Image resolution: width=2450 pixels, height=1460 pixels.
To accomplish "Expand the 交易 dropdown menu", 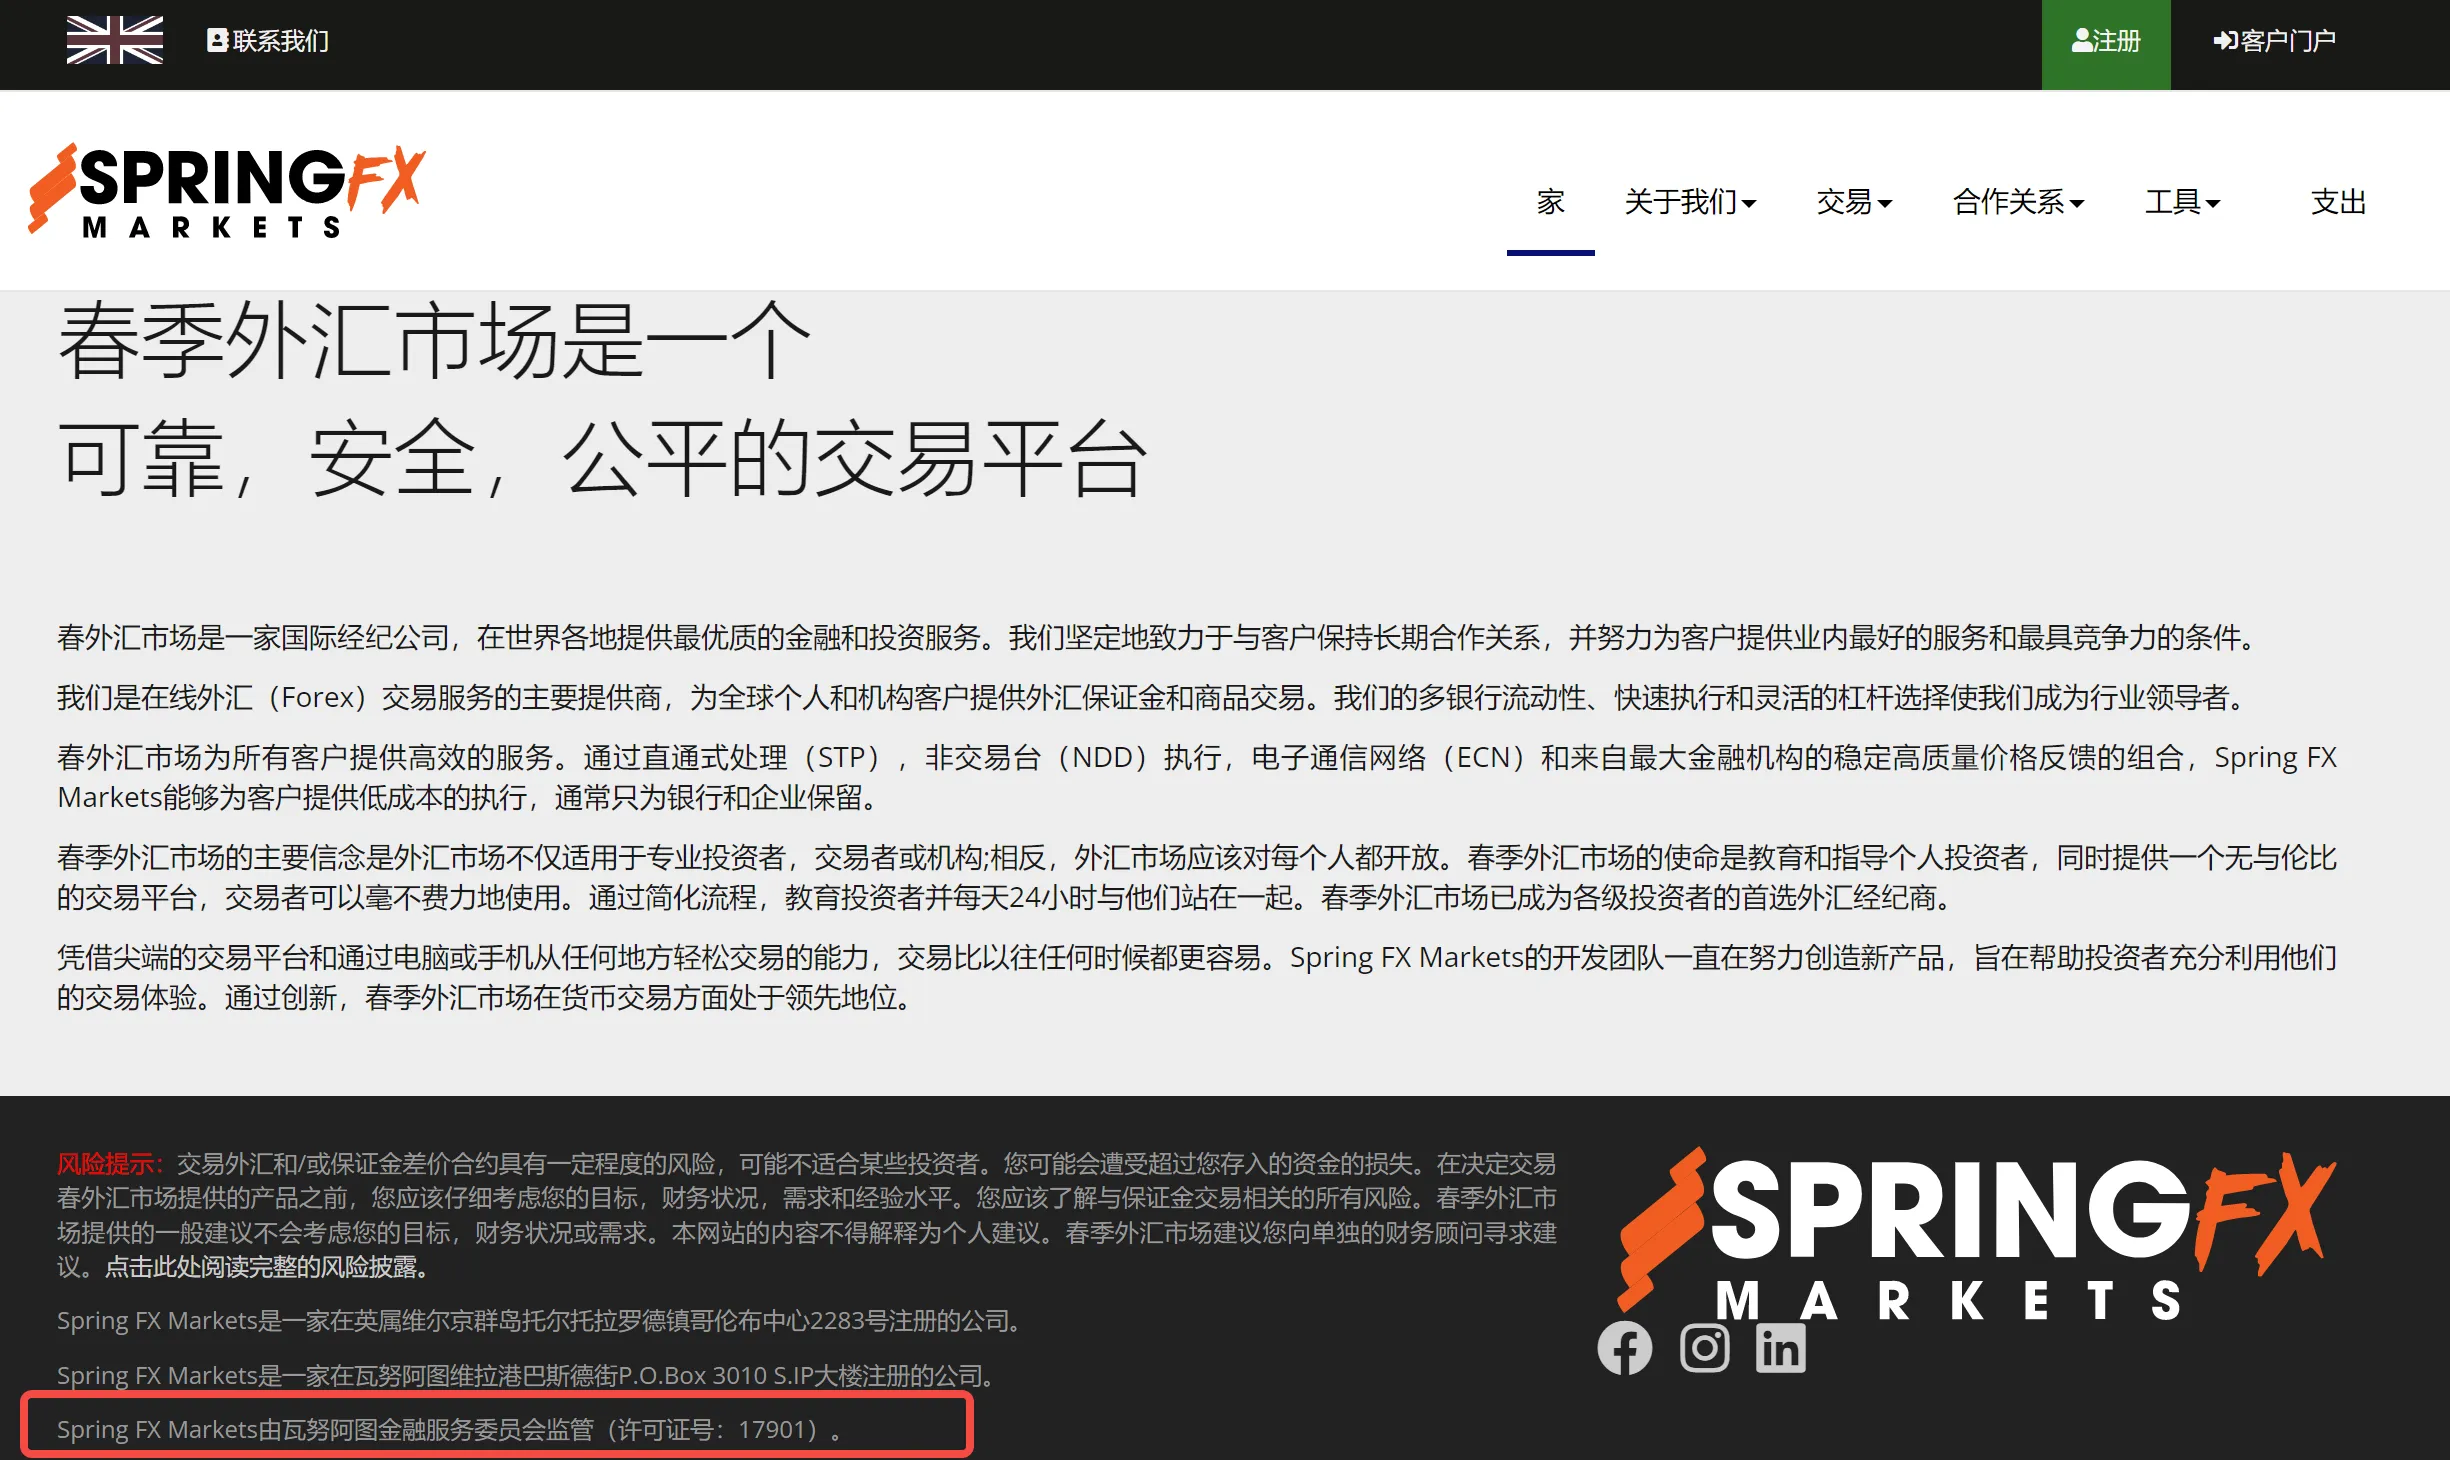I will (x=1853, y=201).
